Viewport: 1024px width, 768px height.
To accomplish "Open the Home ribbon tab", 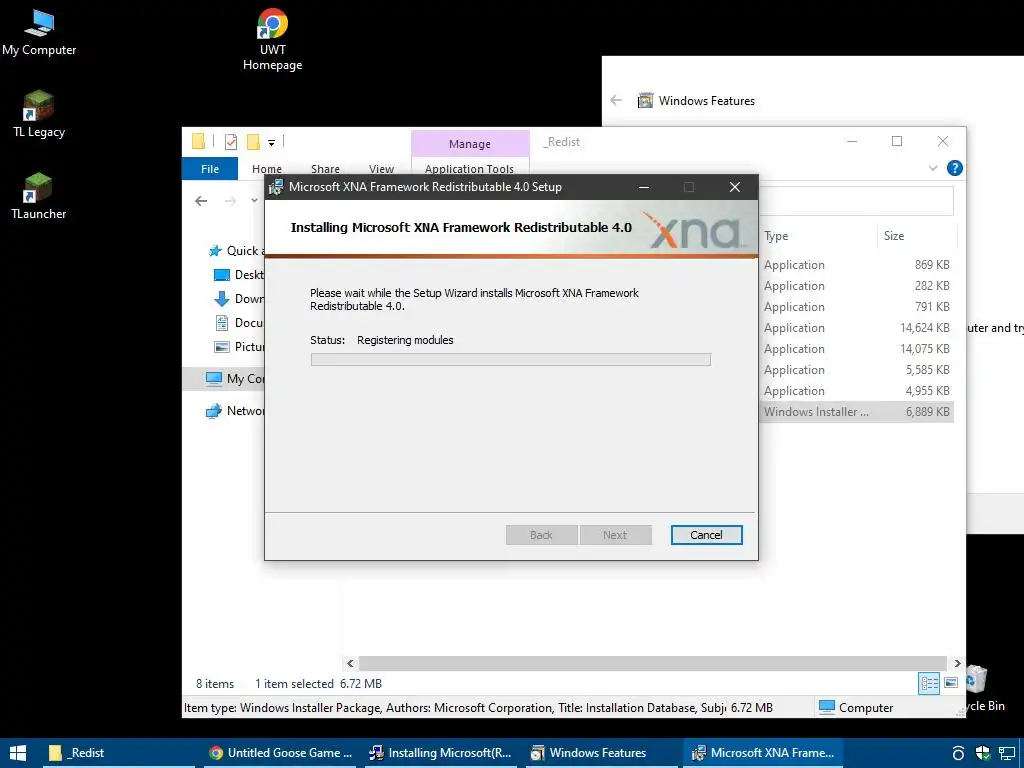I will [x=266, y=169].
